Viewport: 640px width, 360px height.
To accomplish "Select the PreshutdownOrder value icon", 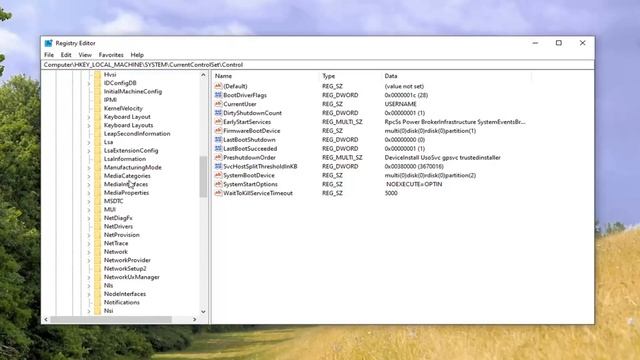I will [x=218, y=158].
